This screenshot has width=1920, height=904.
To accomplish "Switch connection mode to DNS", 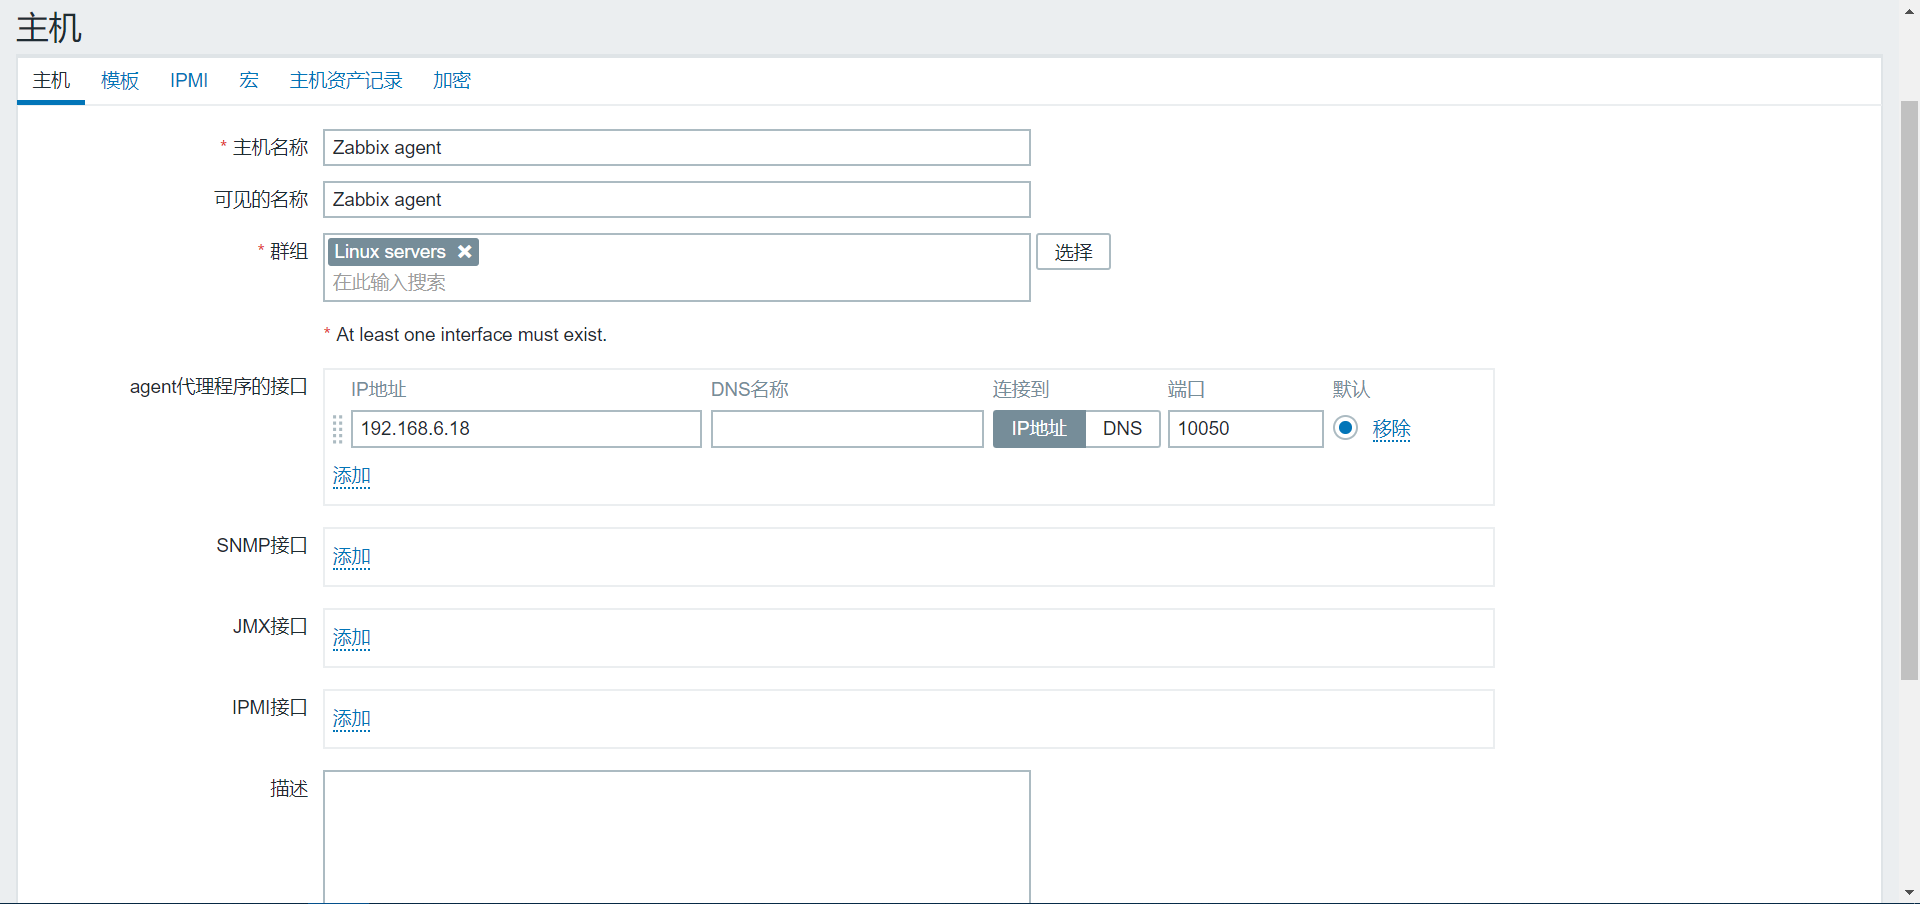I will 1122,429.
